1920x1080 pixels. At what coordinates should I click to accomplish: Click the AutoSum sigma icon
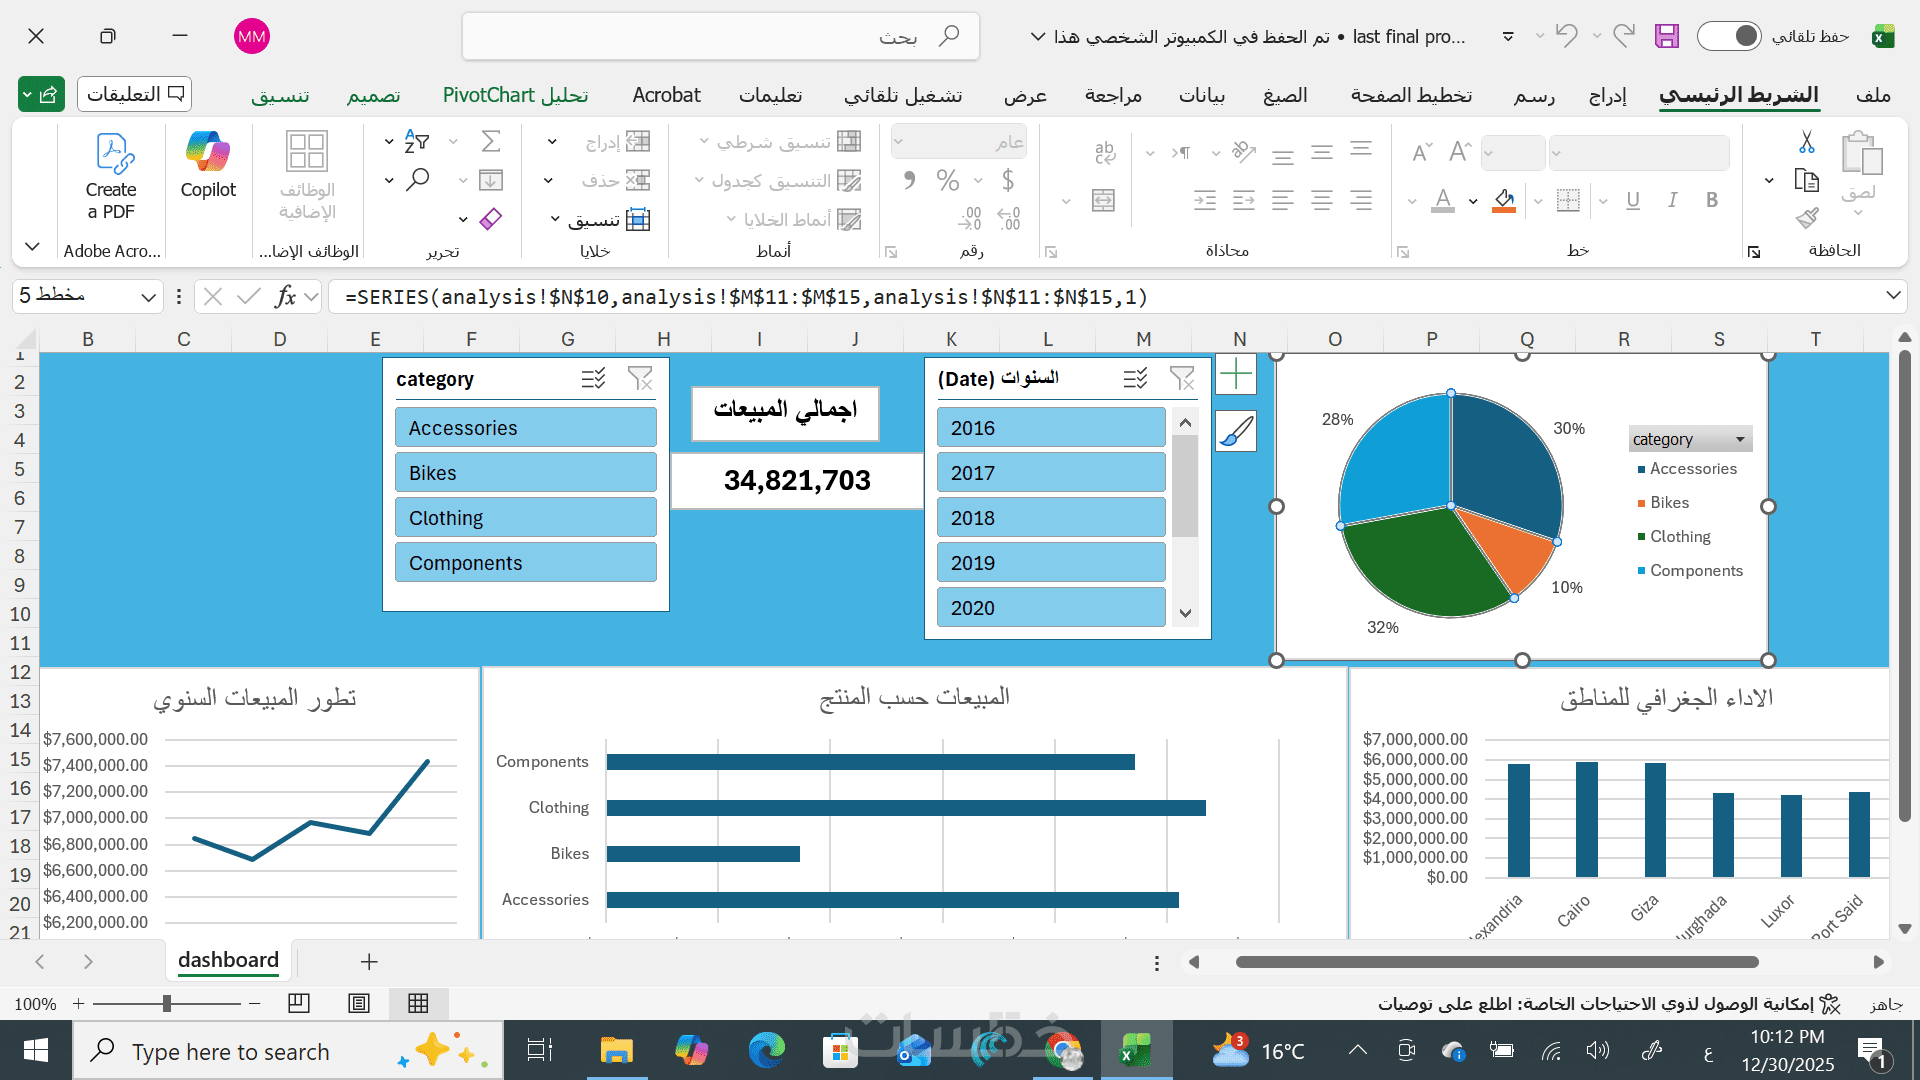tap(490, 141)
